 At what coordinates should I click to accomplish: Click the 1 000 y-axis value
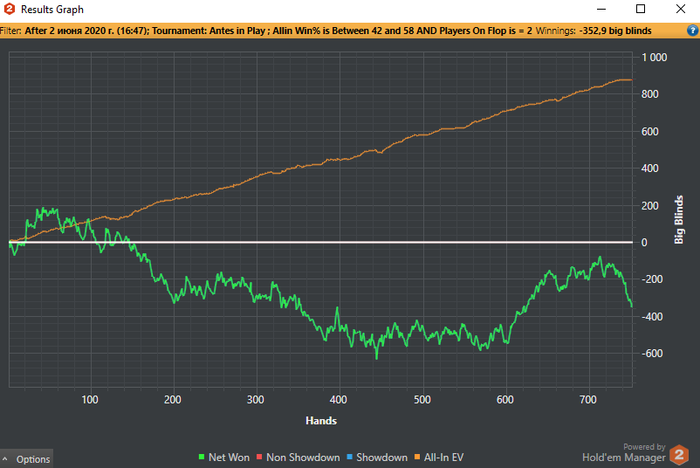(x=654, y=57)
